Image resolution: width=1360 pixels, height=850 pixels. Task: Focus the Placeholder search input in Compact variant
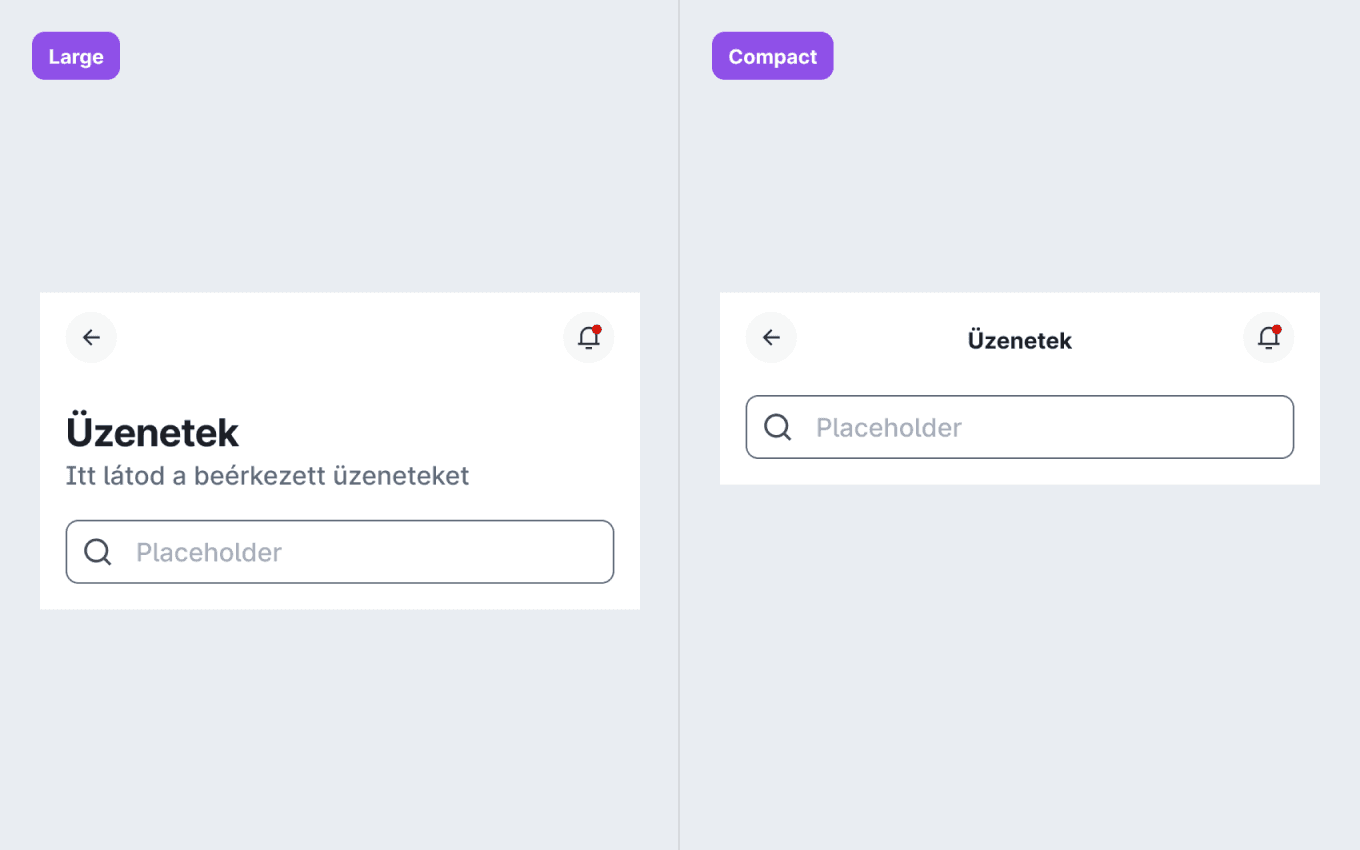click(1020, 427)
